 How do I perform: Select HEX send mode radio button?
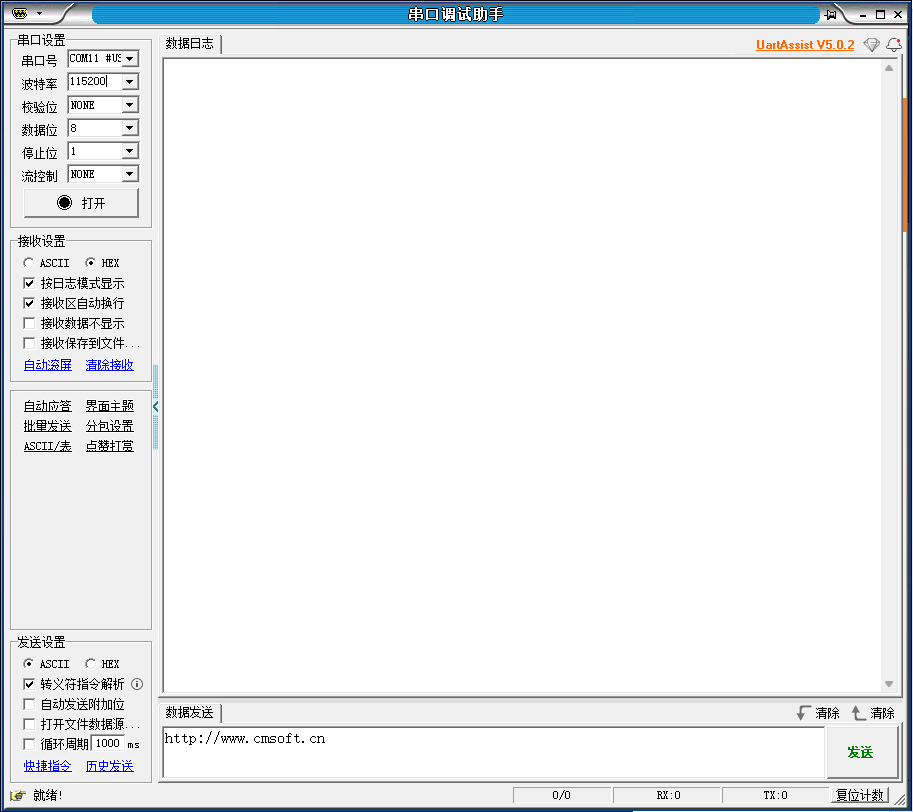tap(90, 664)
